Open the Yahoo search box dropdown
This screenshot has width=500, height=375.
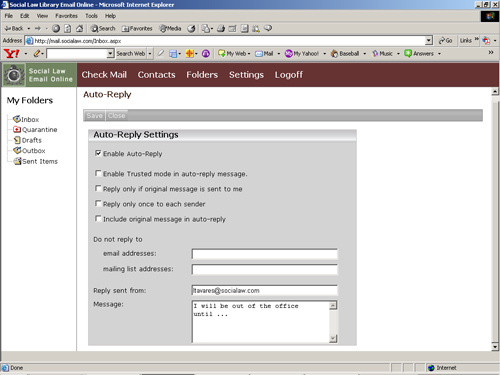point(110,53)
